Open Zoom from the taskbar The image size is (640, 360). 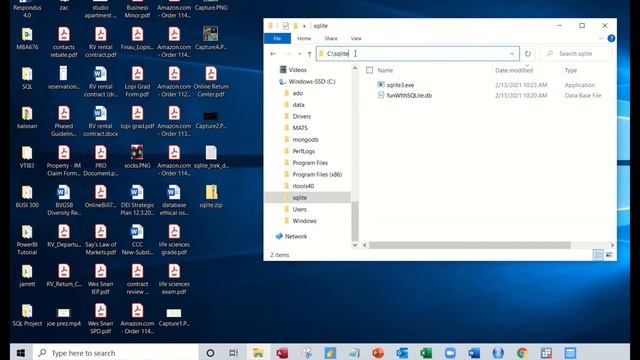[x=450, y=353]
